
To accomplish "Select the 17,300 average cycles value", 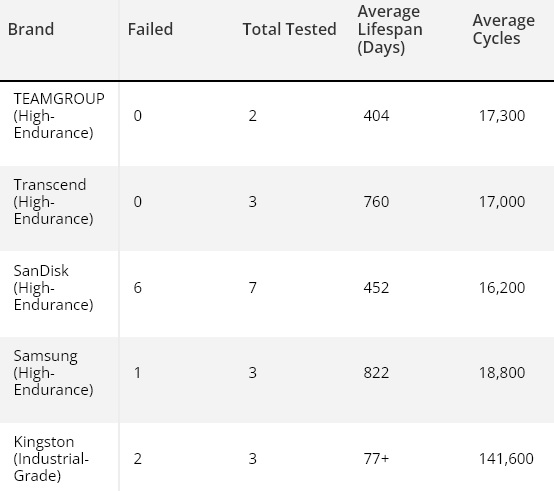I will 502,116.
